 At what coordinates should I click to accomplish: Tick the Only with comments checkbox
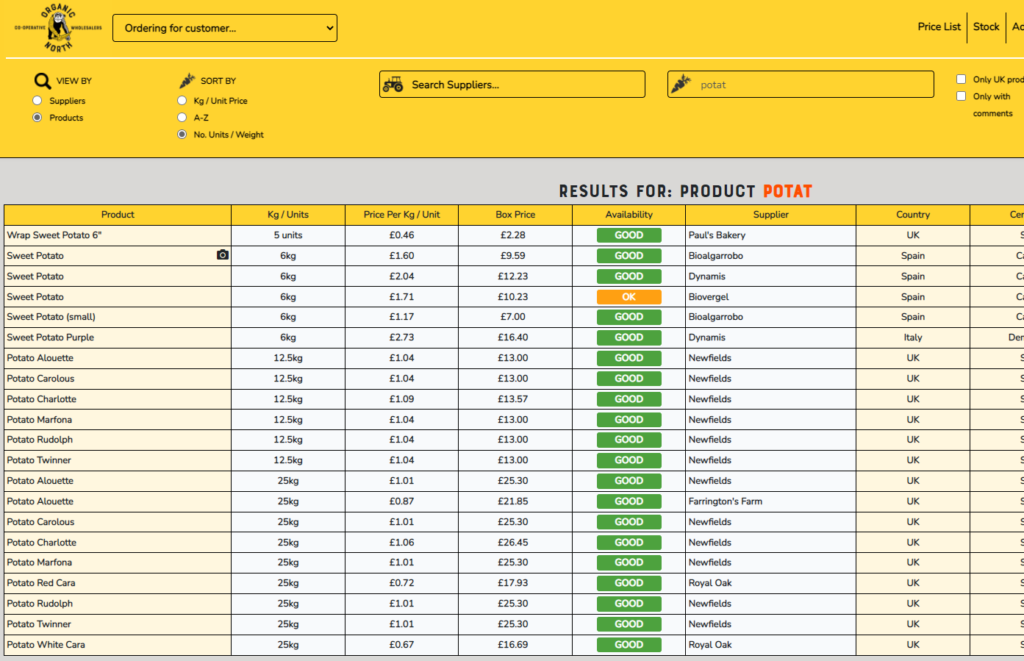coord(961,96)
